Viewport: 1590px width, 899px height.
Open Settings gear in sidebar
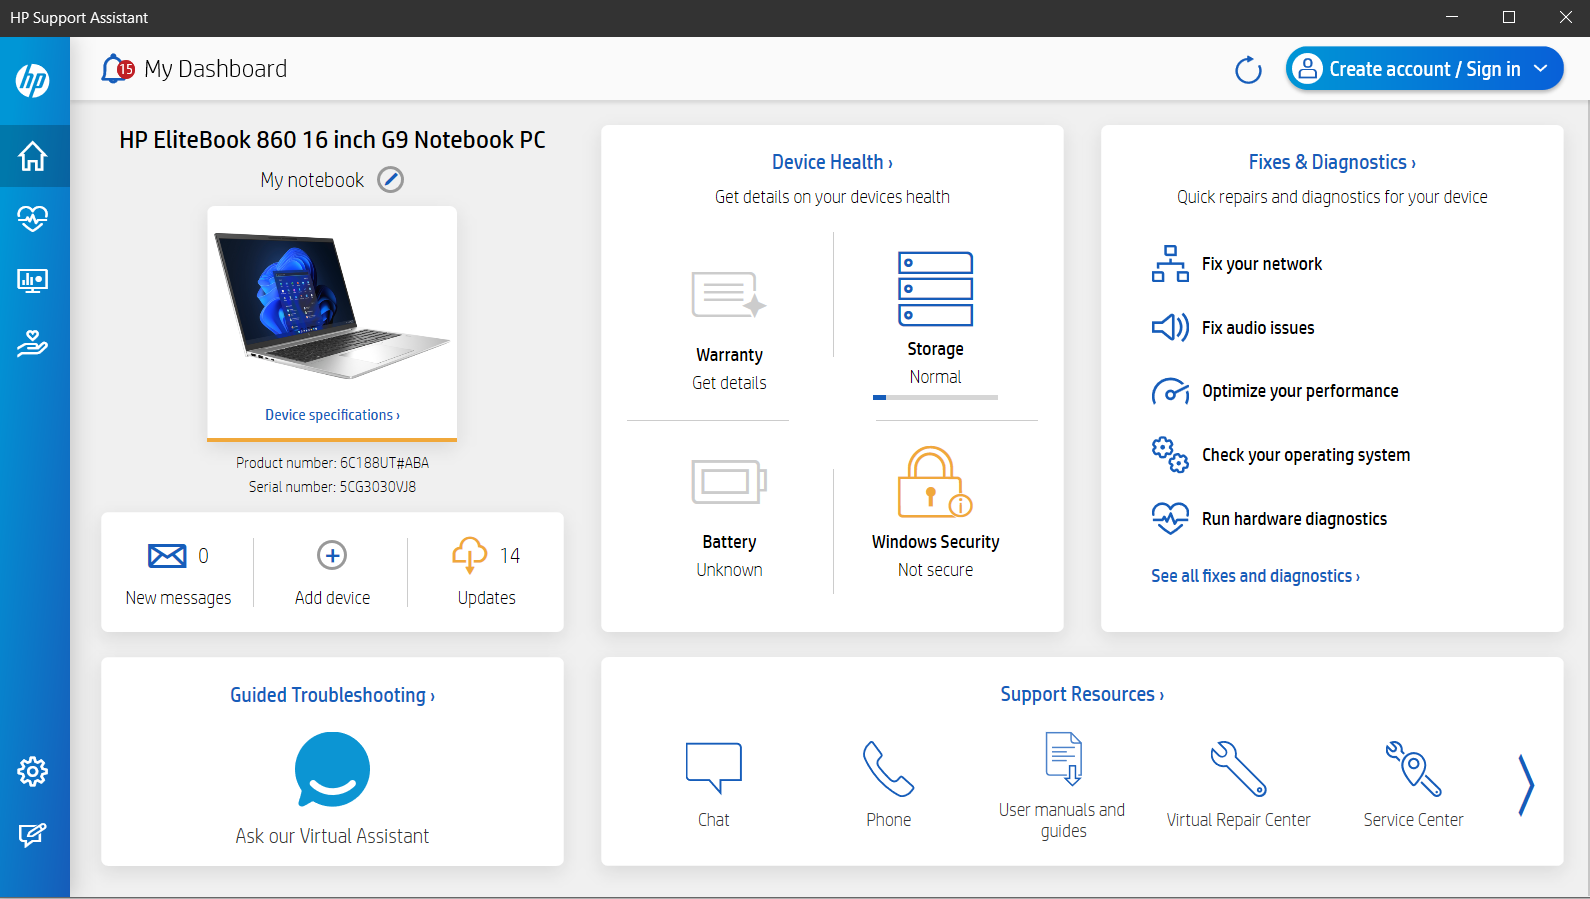coord(33,771)
